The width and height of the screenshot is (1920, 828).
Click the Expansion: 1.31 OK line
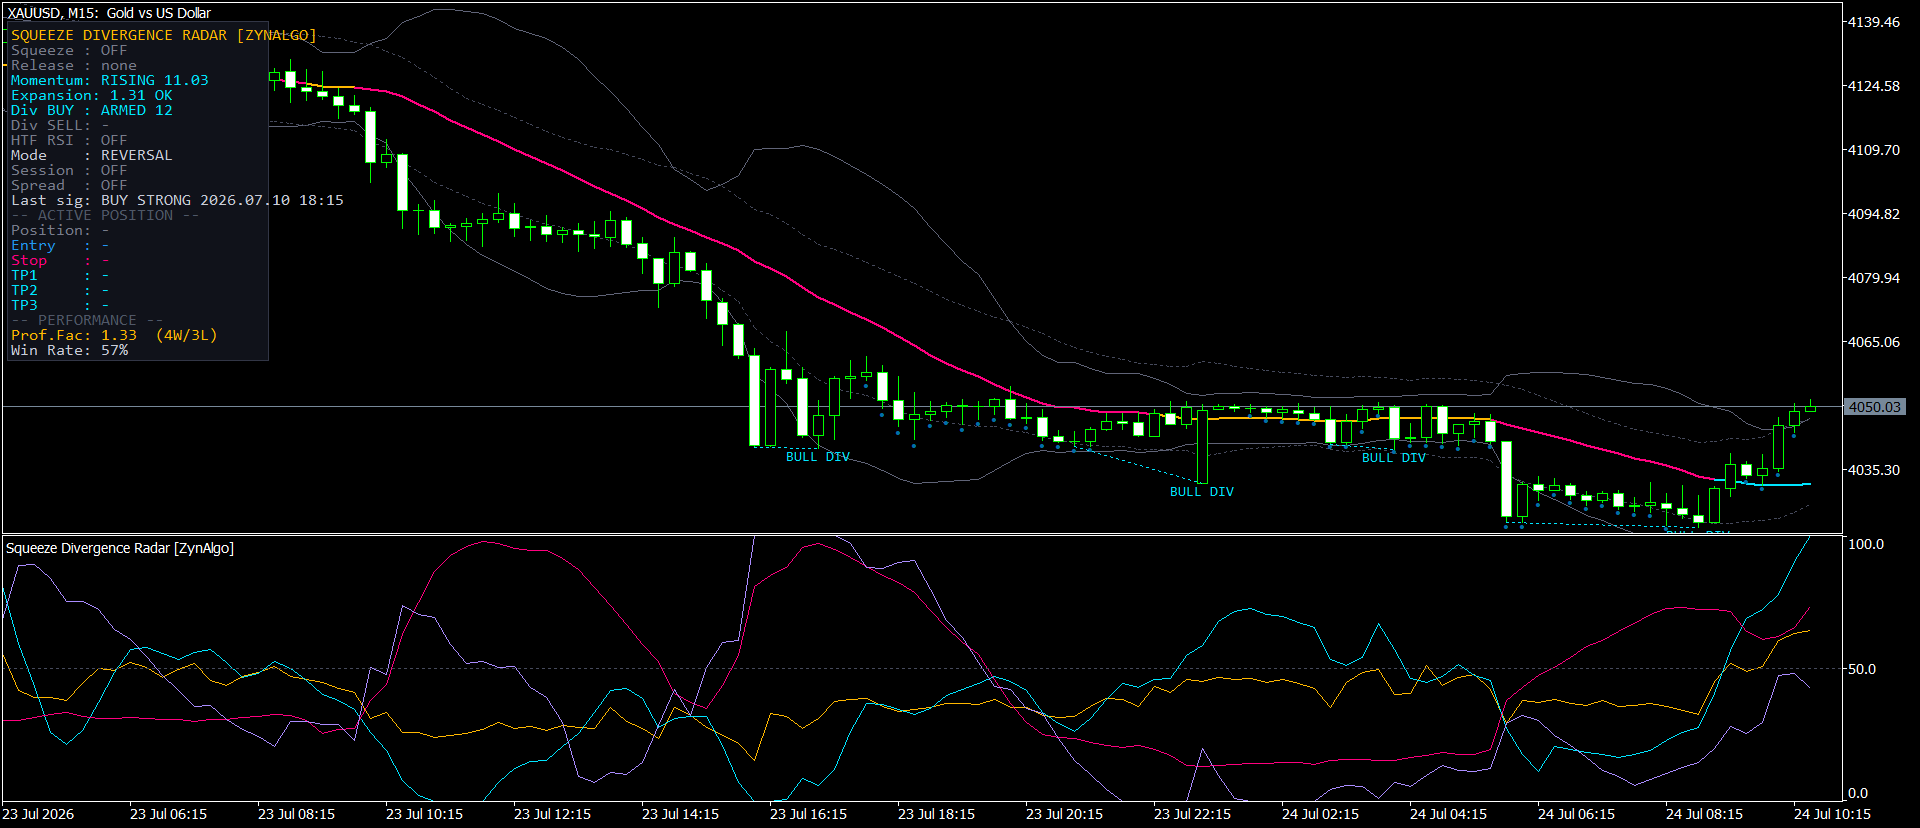(92, 95)
